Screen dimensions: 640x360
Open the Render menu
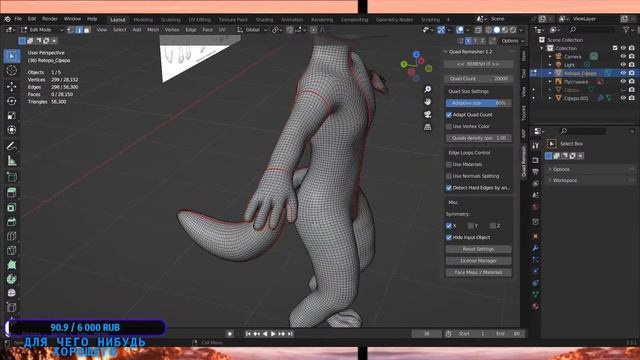click(50, 19)
